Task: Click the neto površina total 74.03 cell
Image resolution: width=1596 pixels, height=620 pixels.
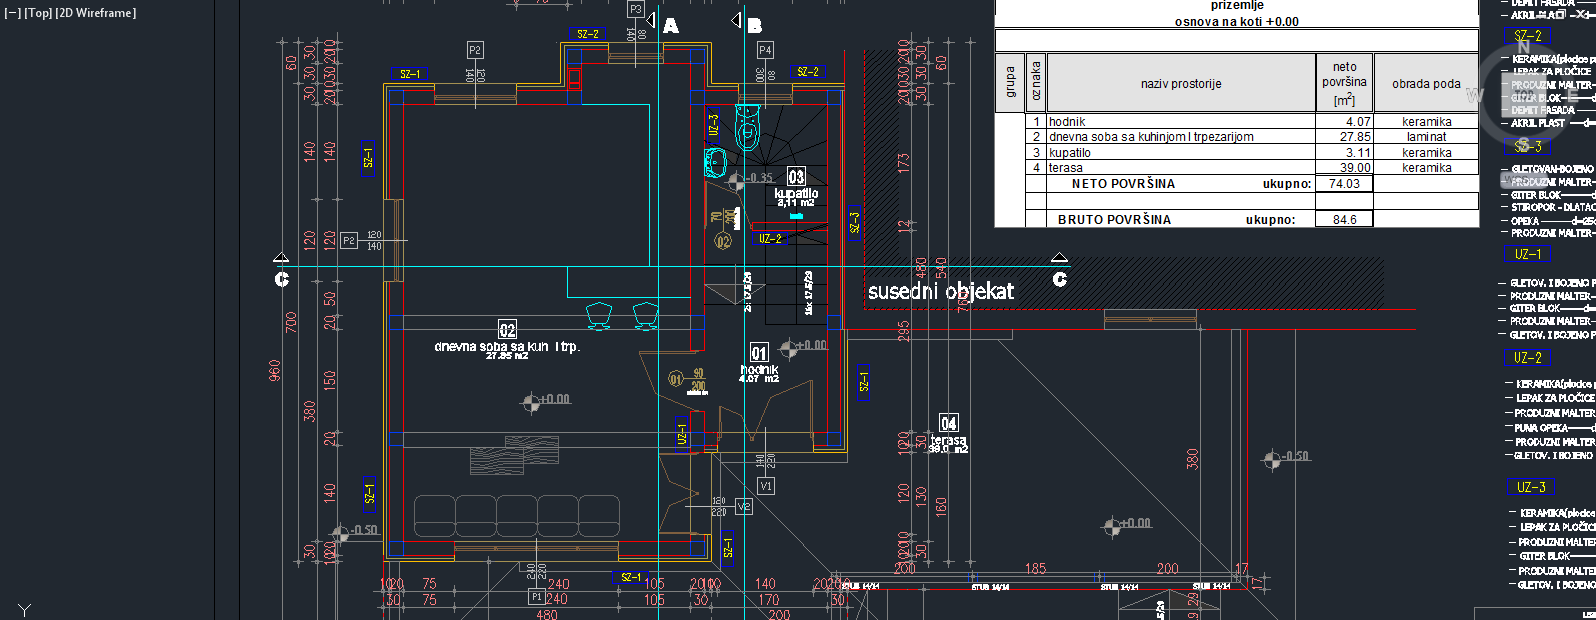Action: click(x=1344, y=184)
